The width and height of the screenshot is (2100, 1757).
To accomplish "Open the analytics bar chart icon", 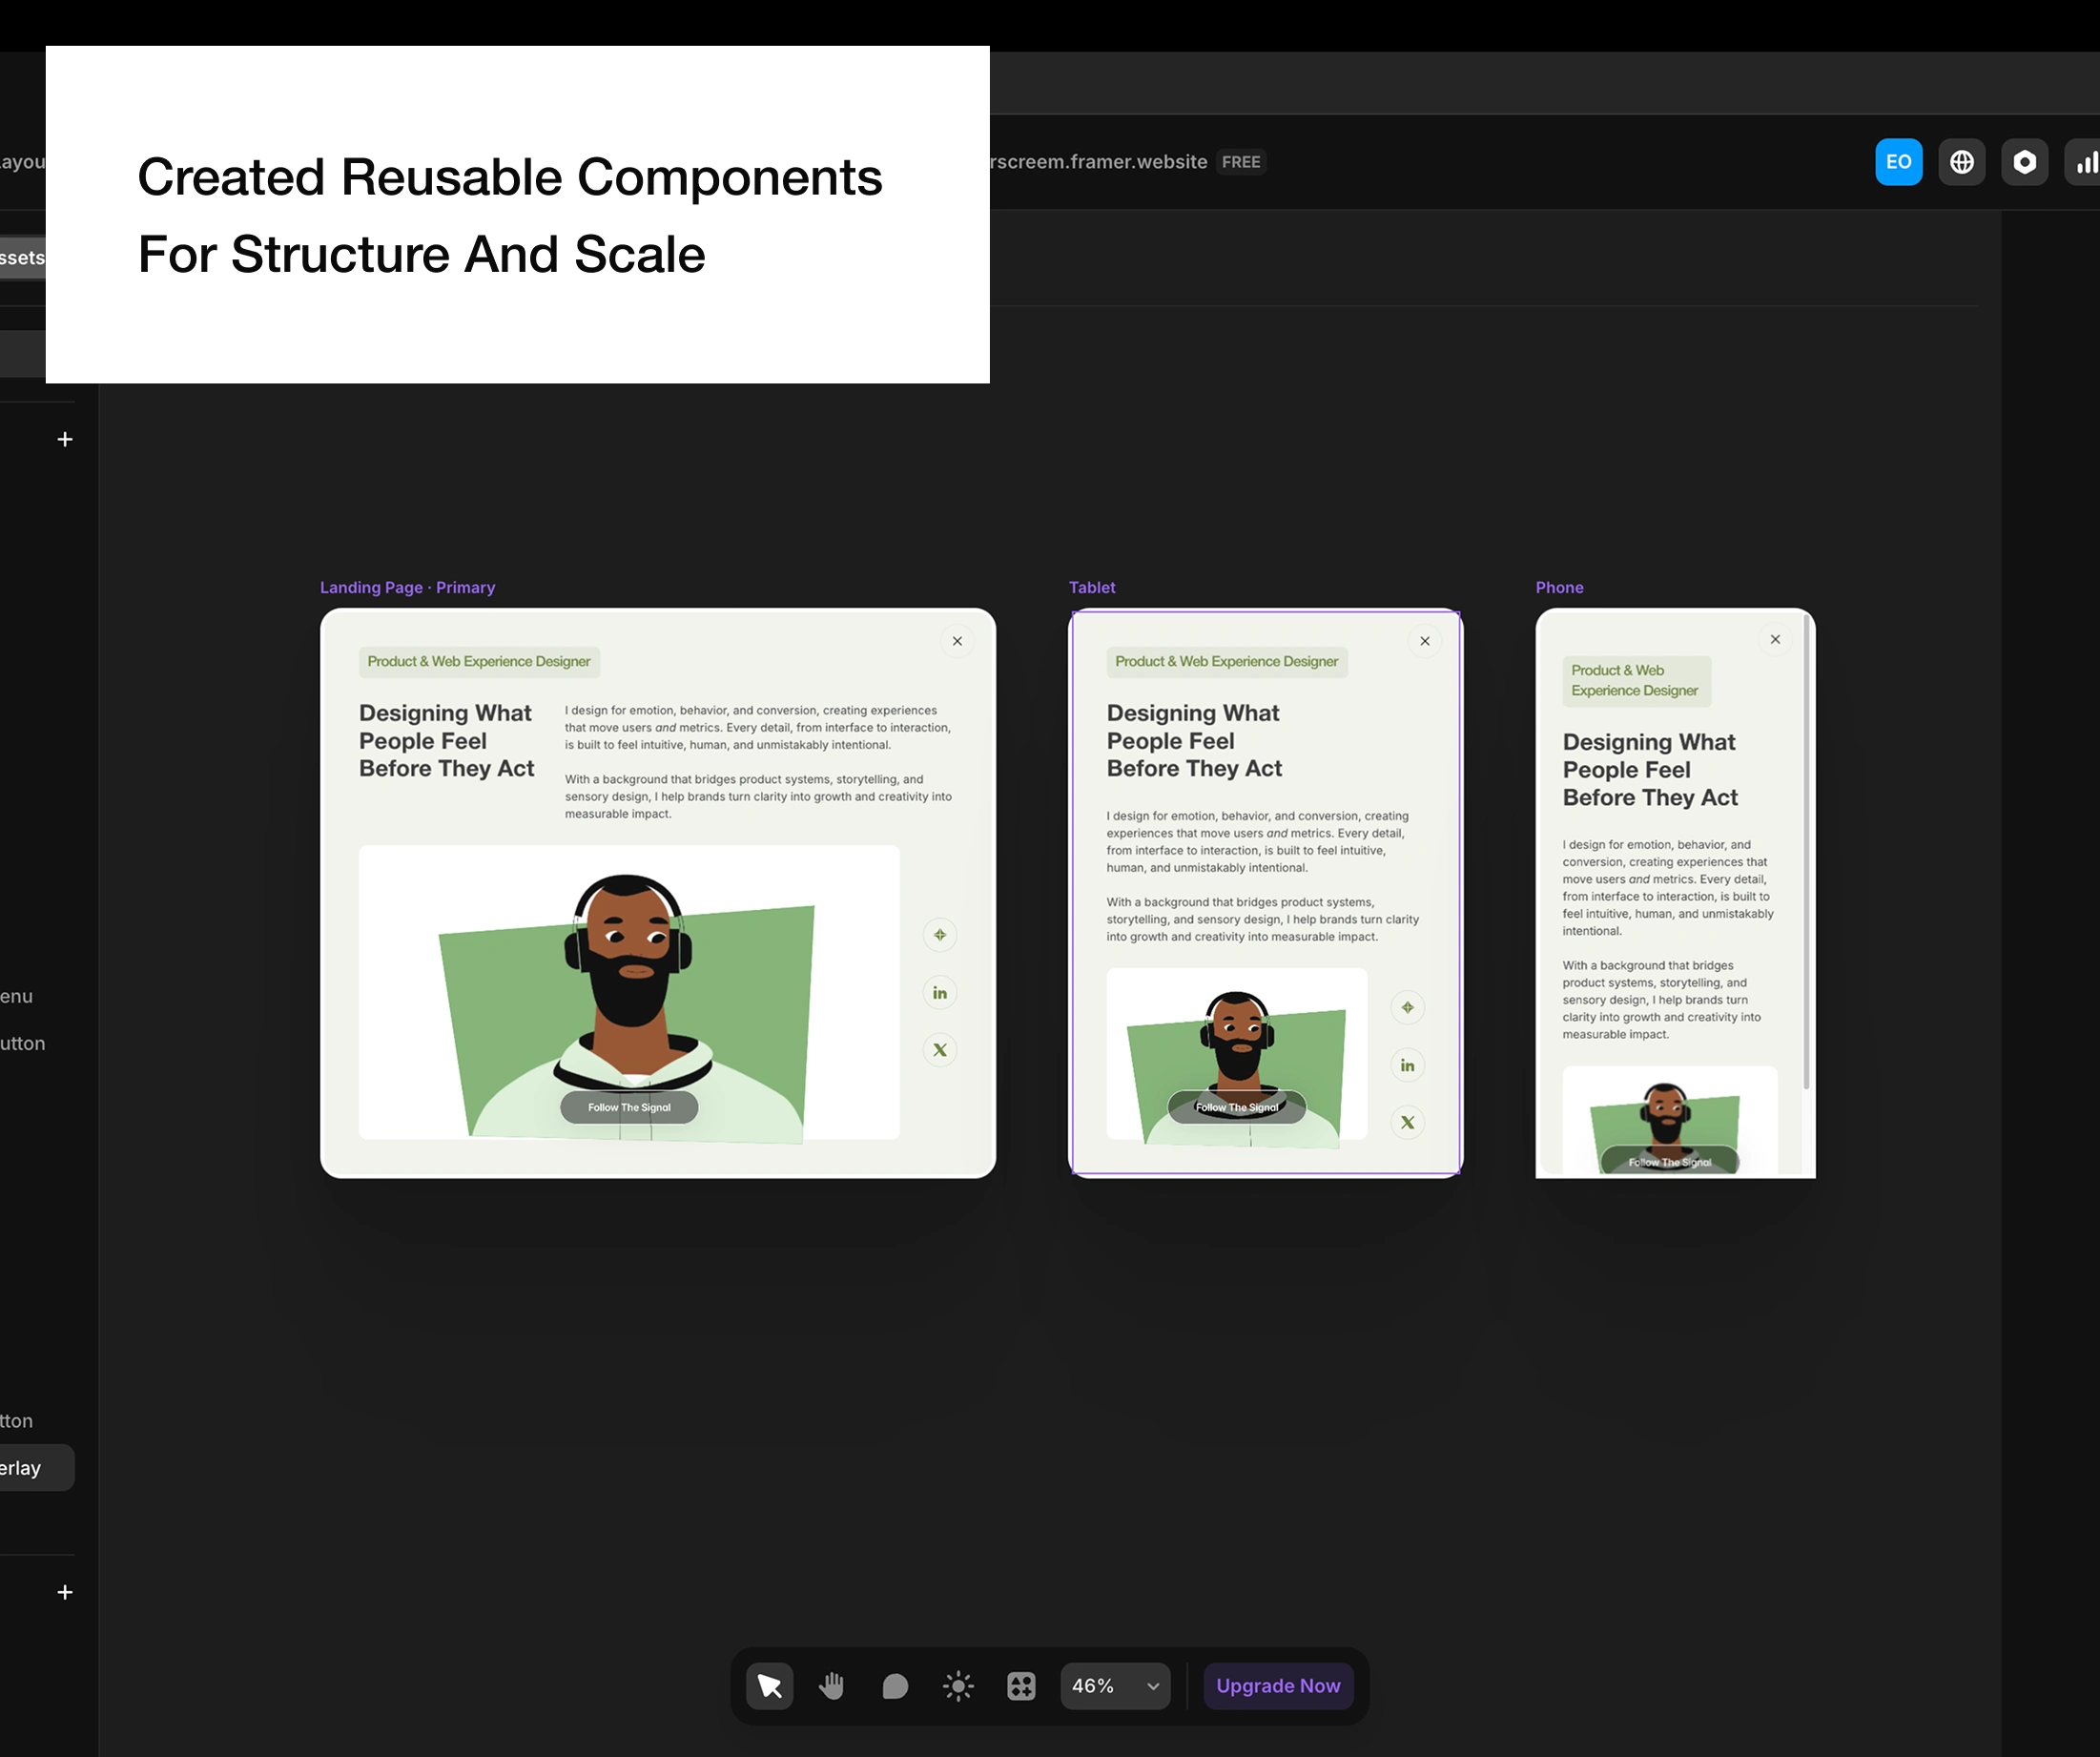I will (2085, 162).
